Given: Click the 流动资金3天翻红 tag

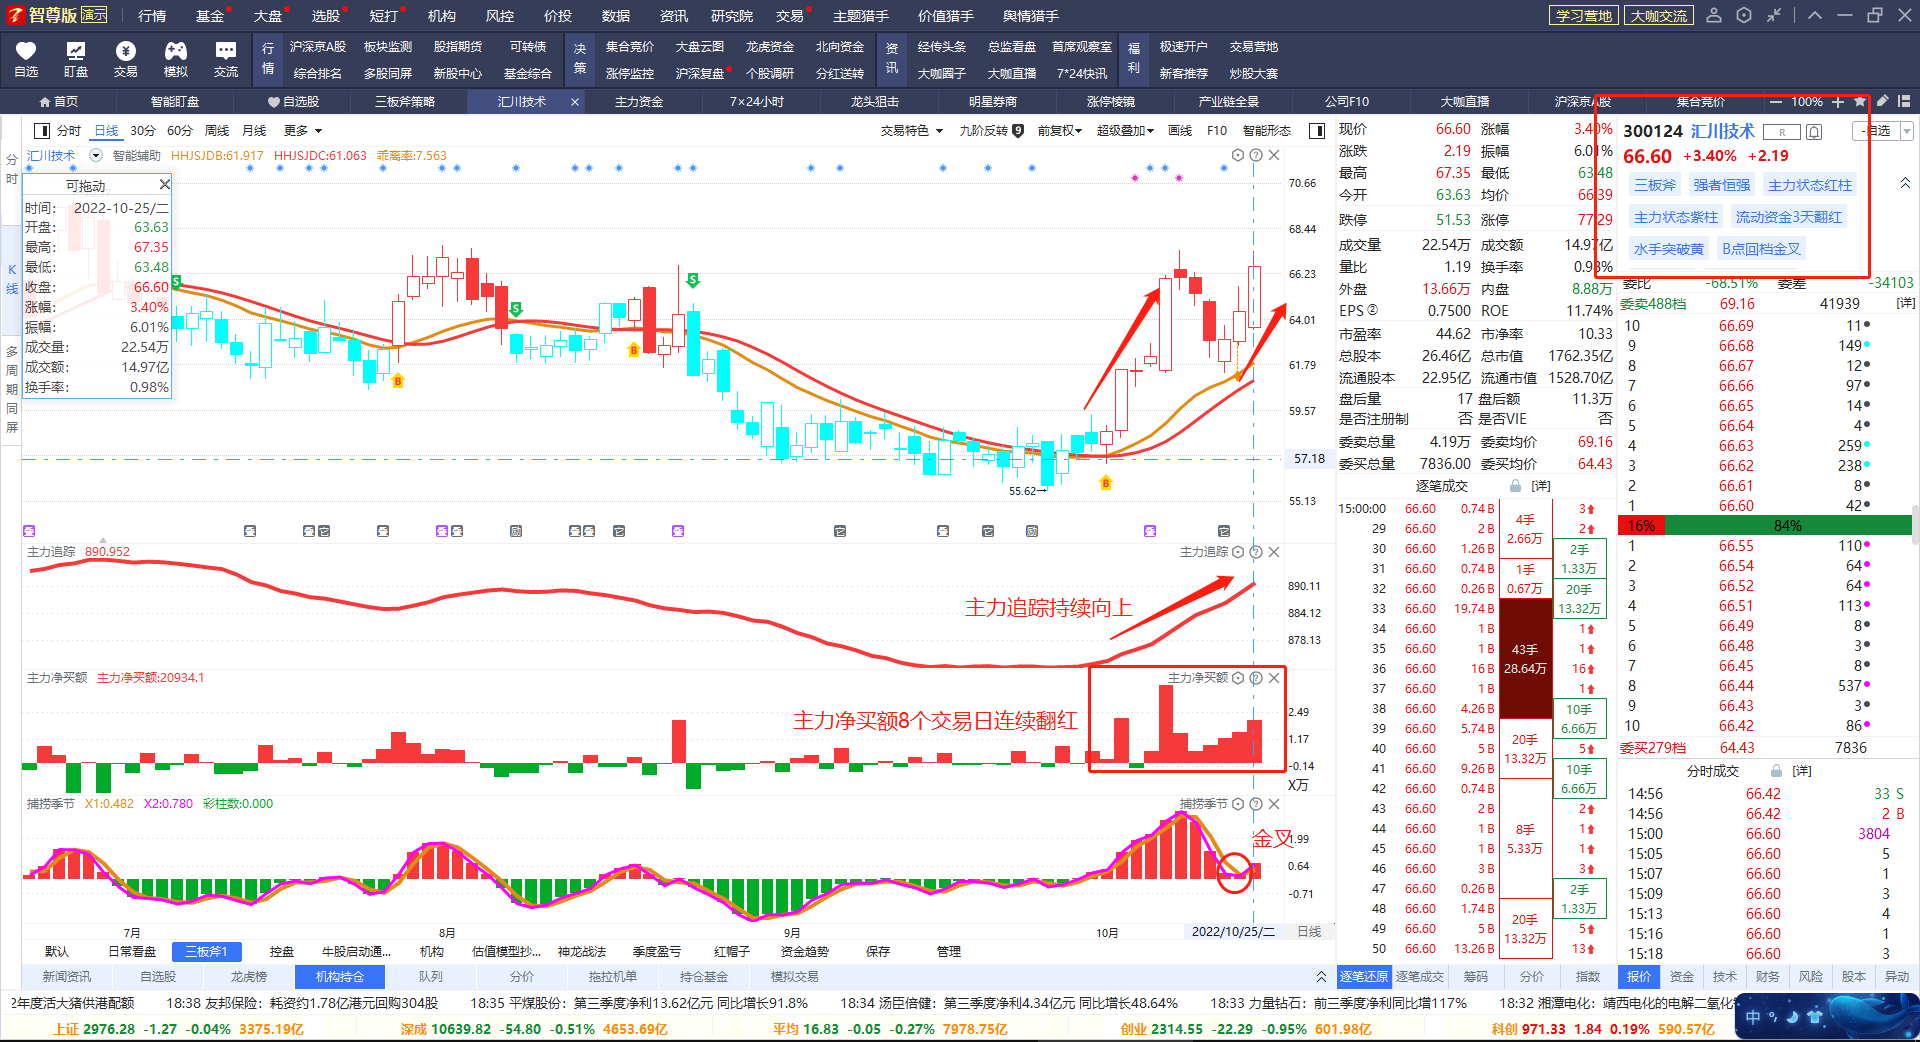Looking at the screenshot, I should pyautogui.click(x=1789, y=217).
